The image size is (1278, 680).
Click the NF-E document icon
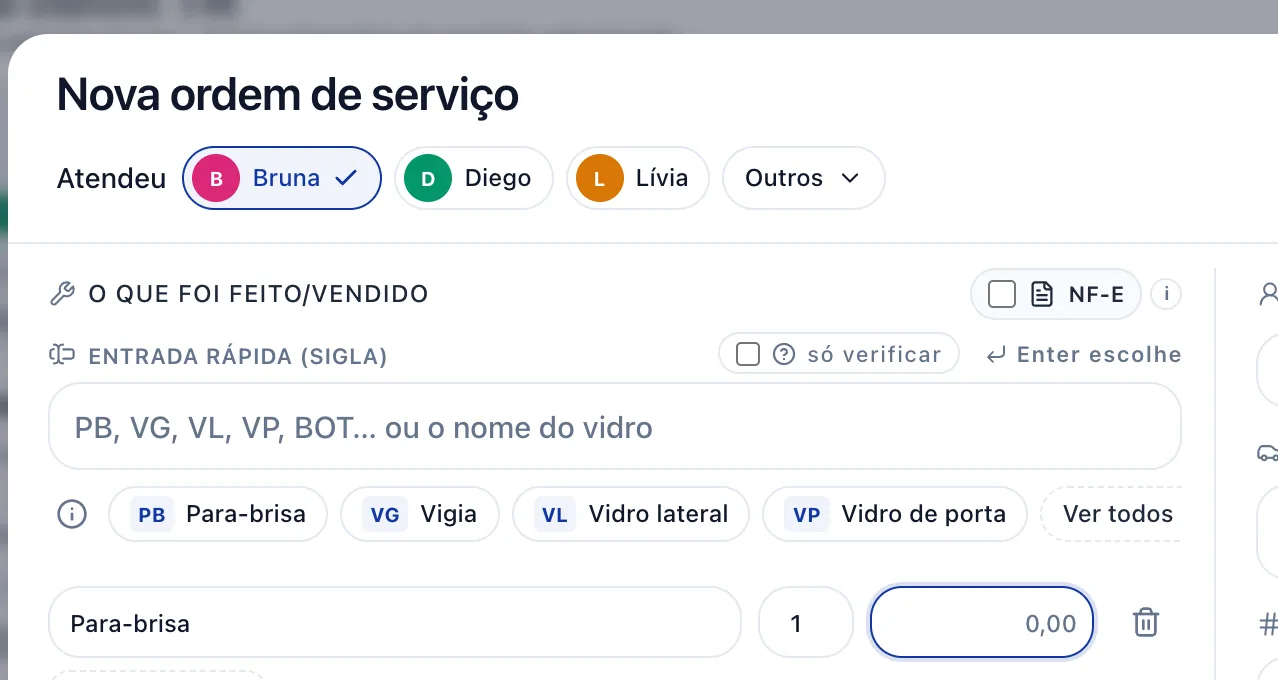1042,295
